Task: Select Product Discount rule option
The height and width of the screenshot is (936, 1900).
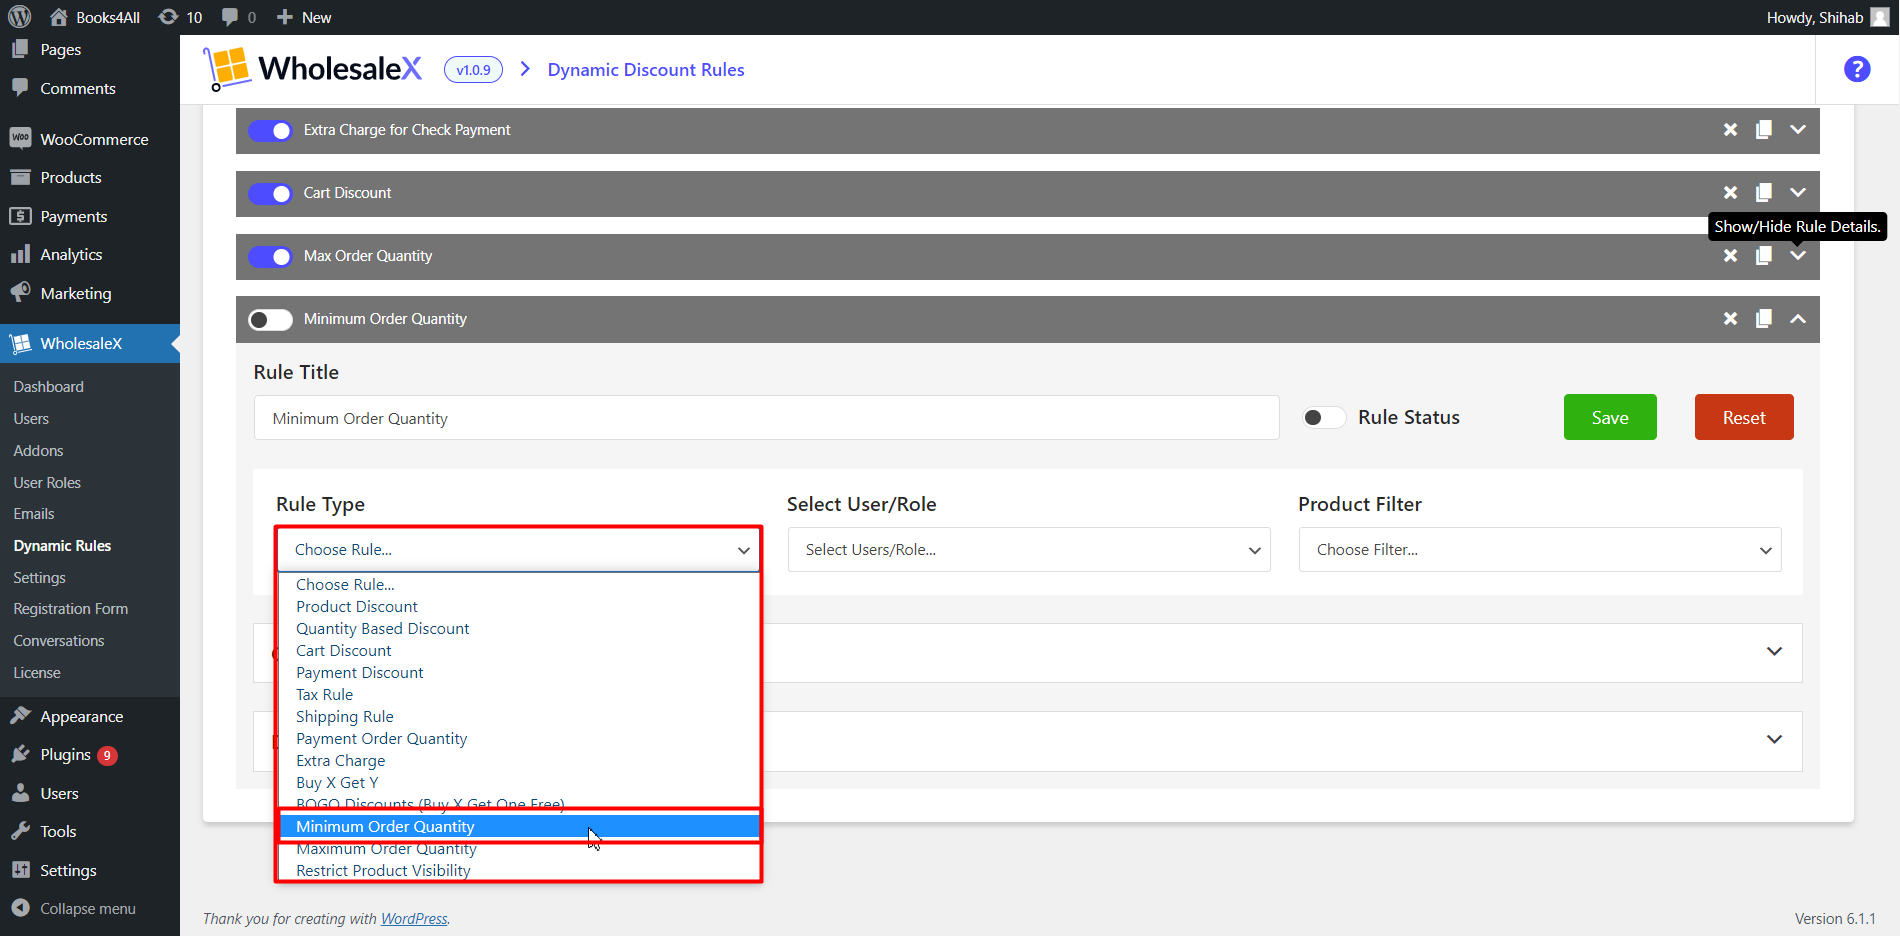Action: (519, 606)
